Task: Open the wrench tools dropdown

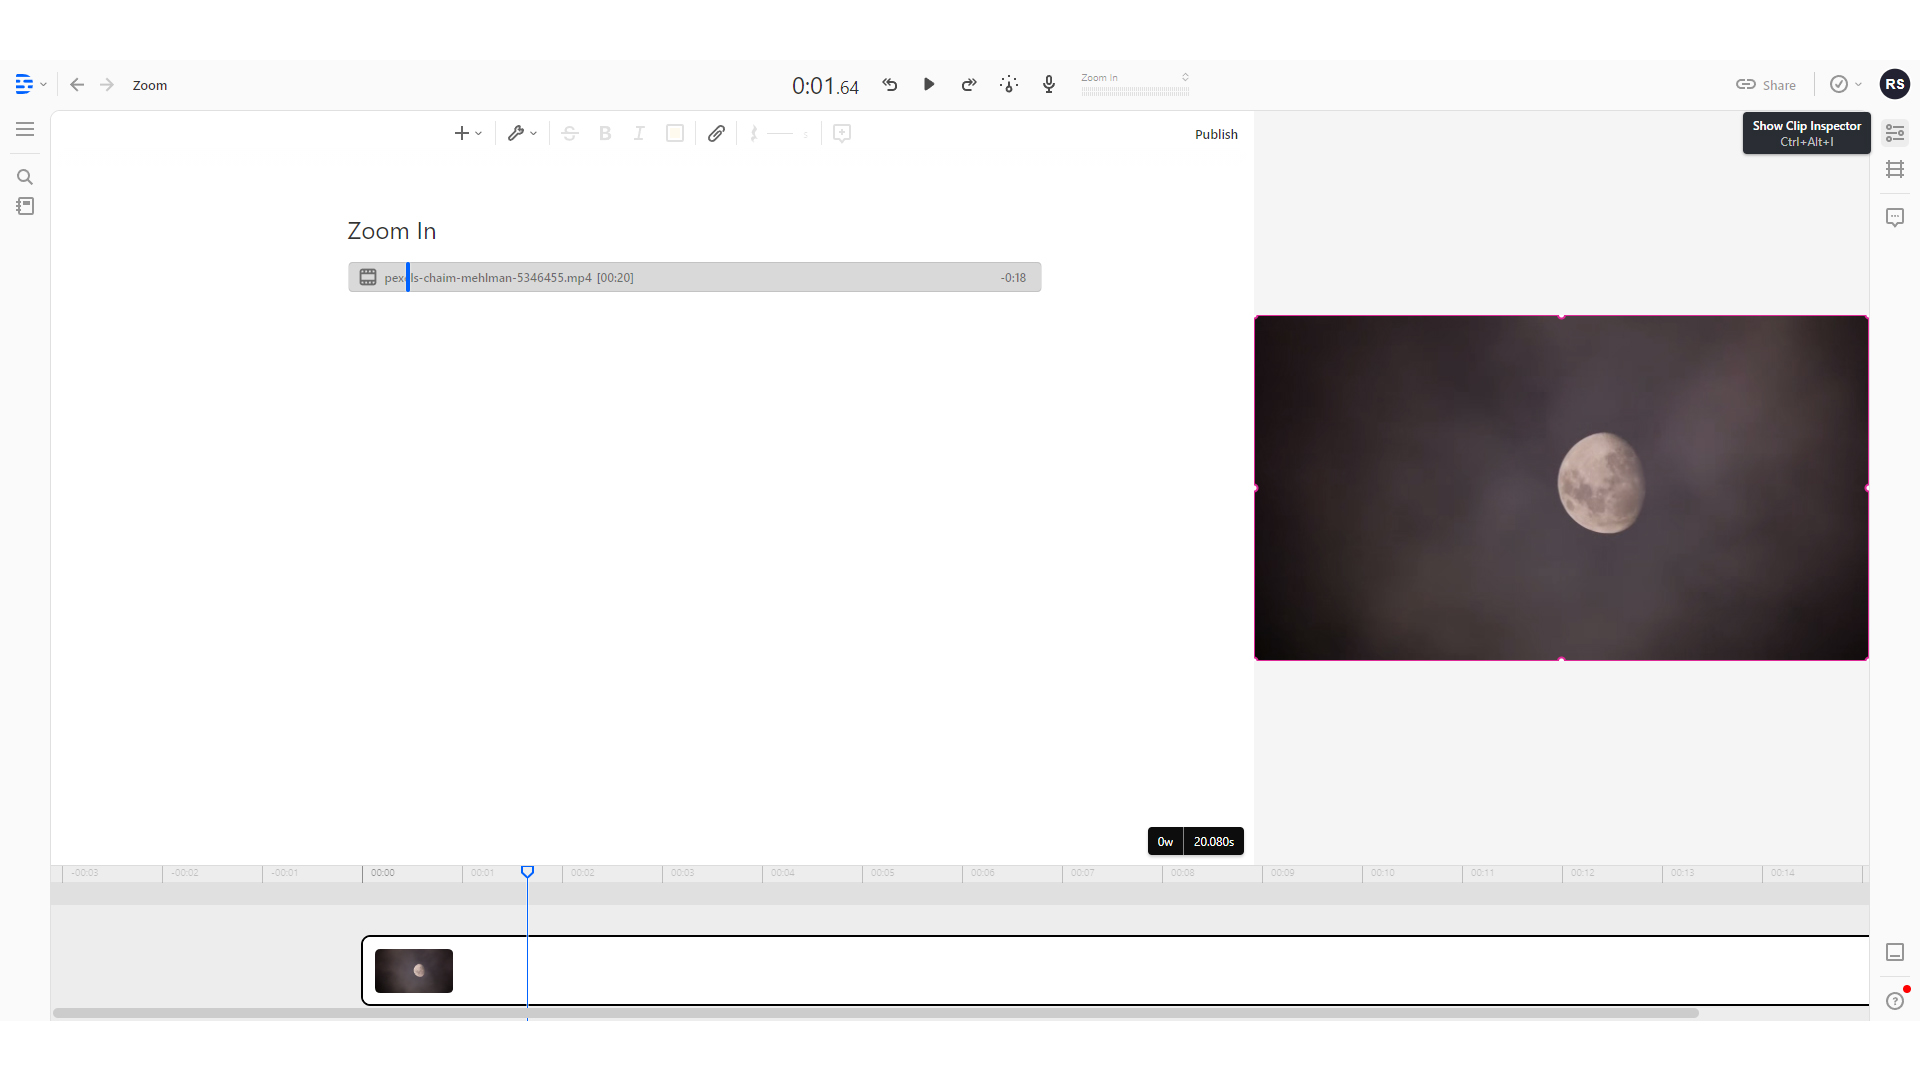Action: [520, 133]
